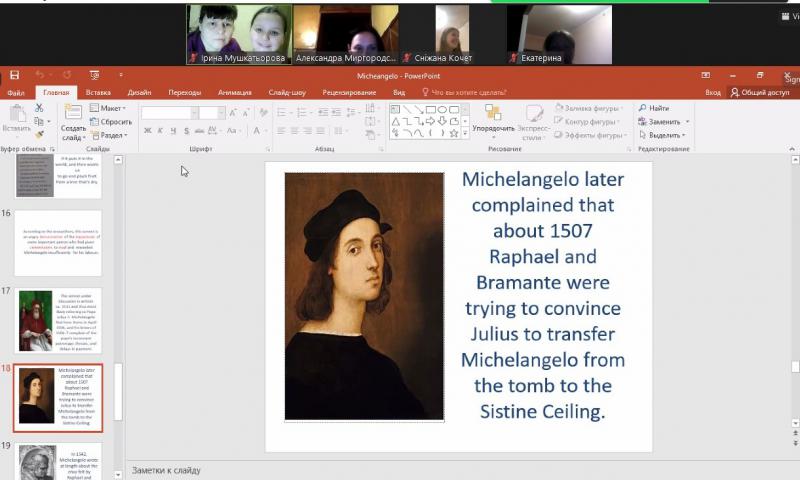
Task: Open the Файл tab
Action: tap(16, 93)
